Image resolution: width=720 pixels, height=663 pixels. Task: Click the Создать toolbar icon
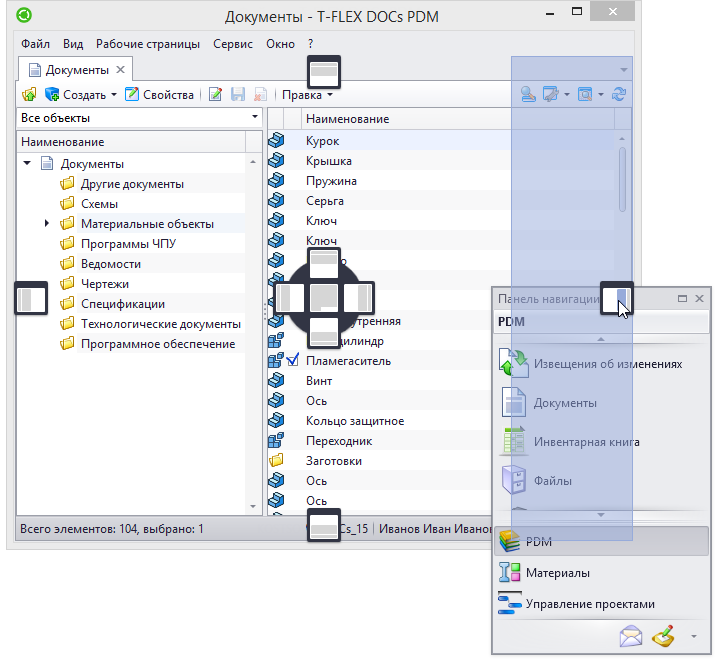(x=52, y=95)
